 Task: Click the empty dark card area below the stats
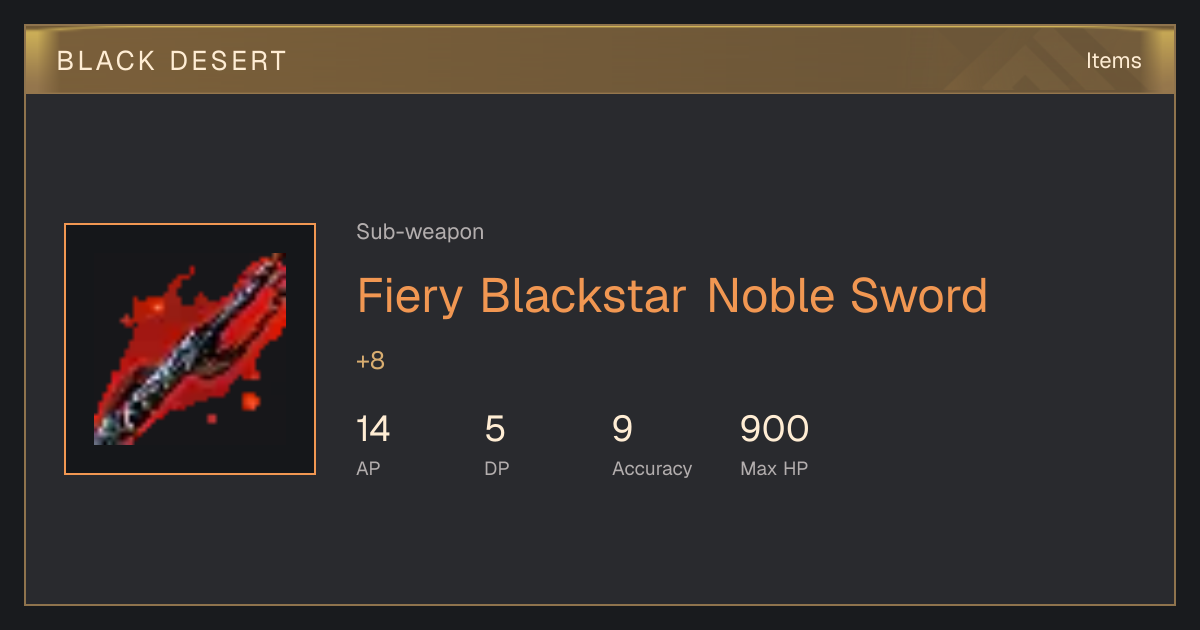pyautogui.click(x=600, y=545)
